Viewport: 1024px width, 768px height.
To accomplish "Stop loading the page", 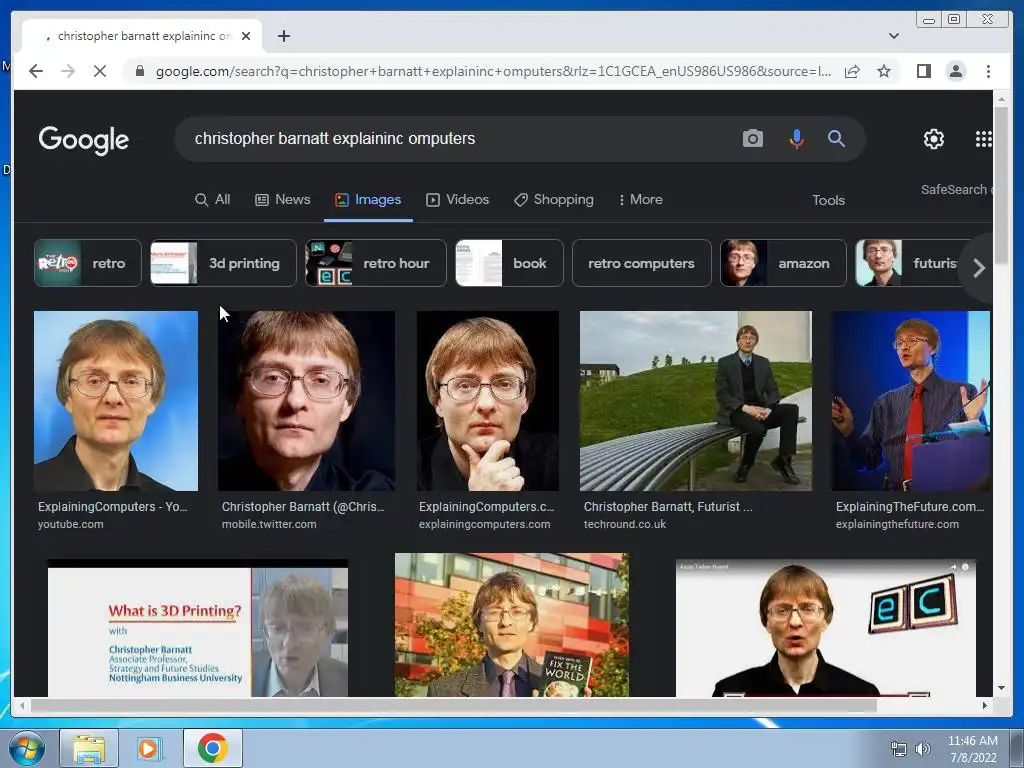I will point(100,71).
